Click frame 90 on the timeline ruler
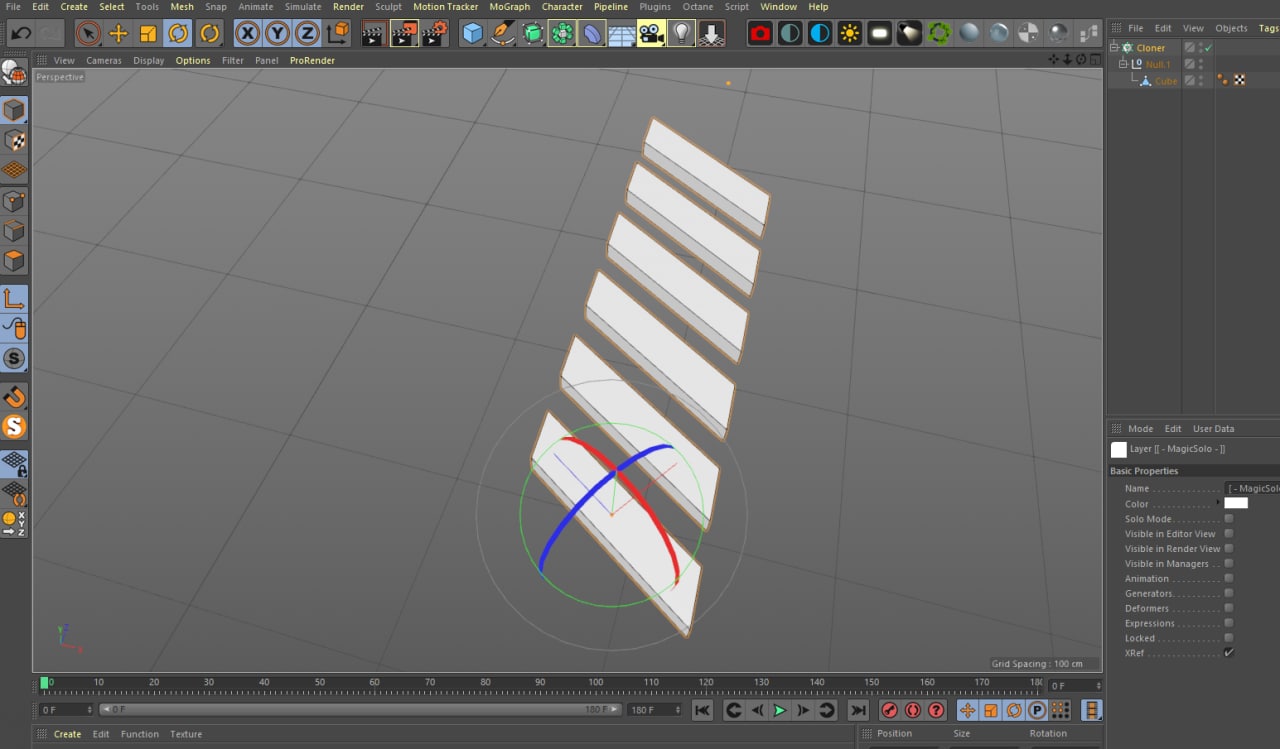This screenshot has width=1280, height=749. tap(540, 685)
